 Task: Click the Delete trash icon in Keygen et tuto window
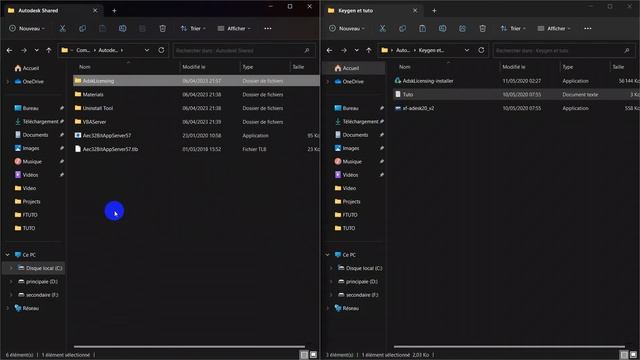tap(482, 28)
